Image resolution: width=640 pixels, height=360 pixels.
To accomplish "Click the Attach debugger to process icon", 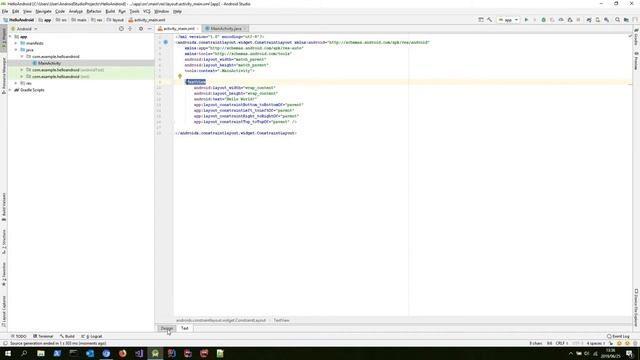I will [570, 20].
